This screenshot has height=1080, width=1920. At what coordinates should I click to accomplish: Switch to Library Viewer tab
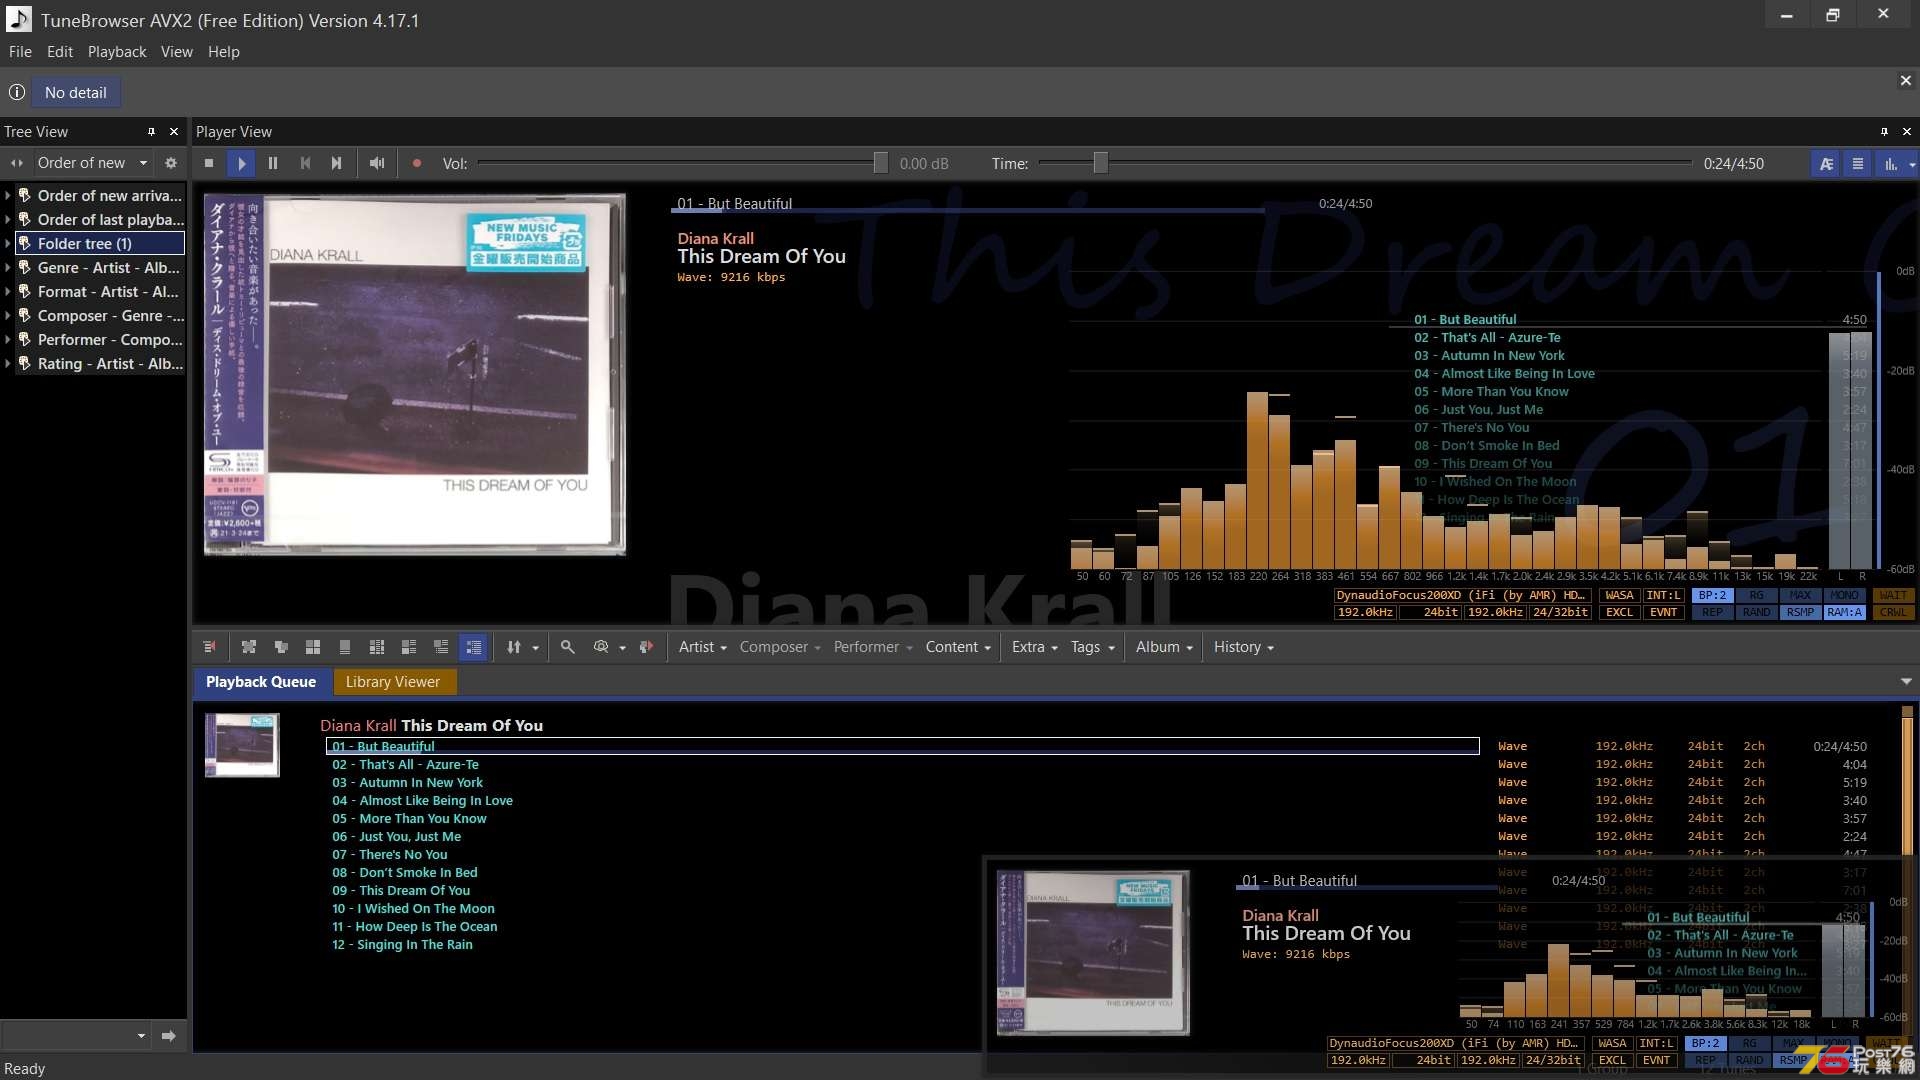click(x=393, y=682)
